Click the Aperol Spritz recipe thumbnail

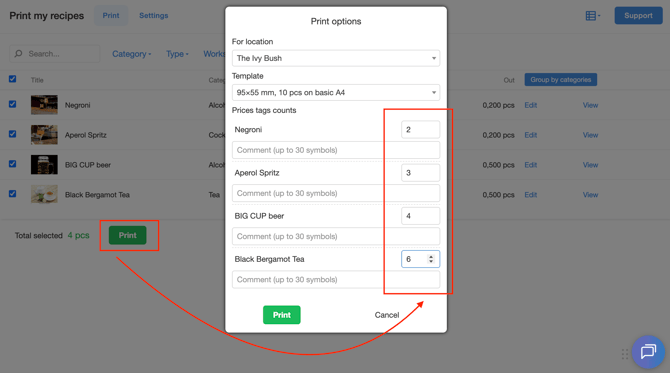(44, 135)
